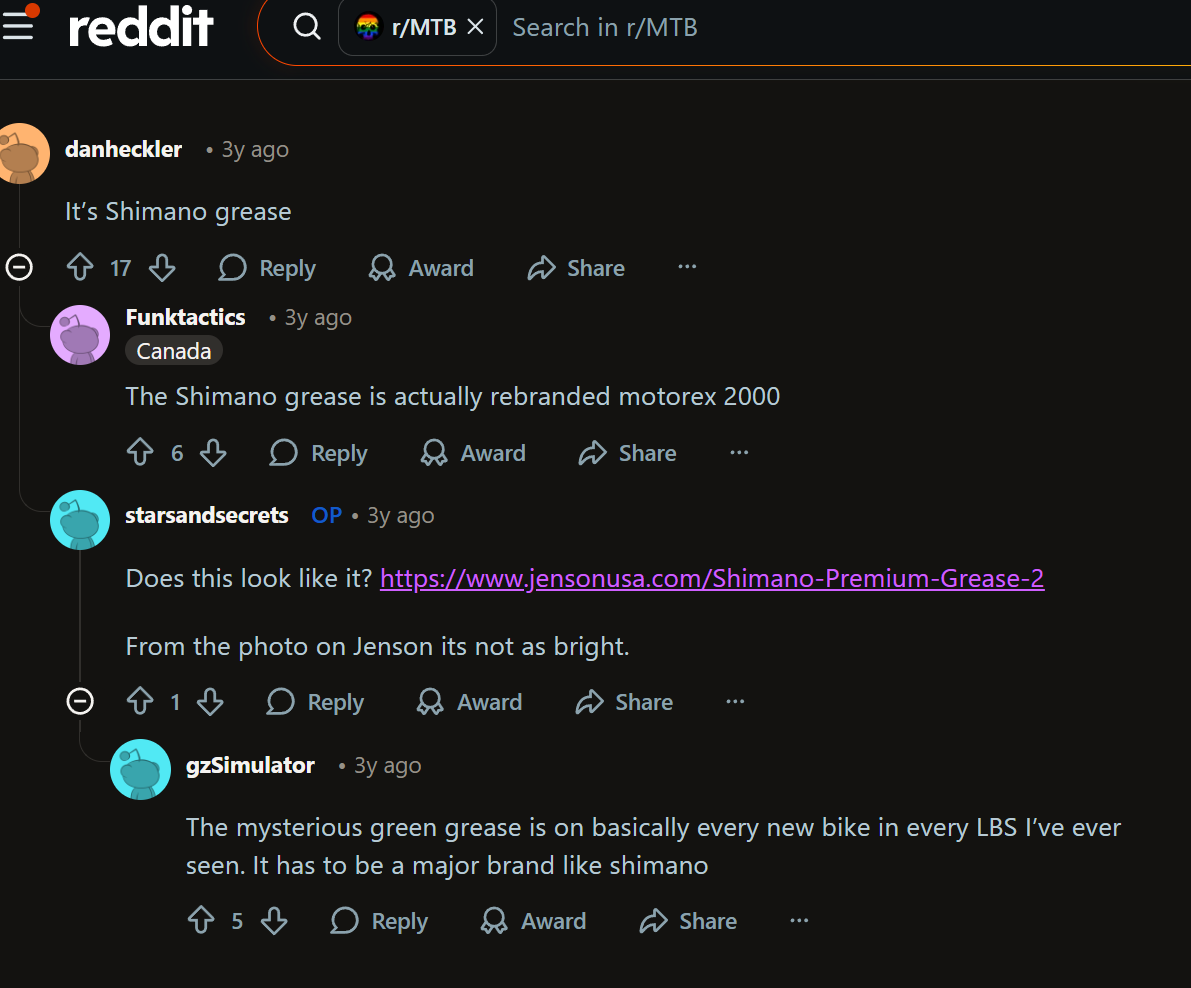The height and width of the screenshot is (988, 1191).
Task: Click Funktactics' purple avatar
Action: coord(80,335)
